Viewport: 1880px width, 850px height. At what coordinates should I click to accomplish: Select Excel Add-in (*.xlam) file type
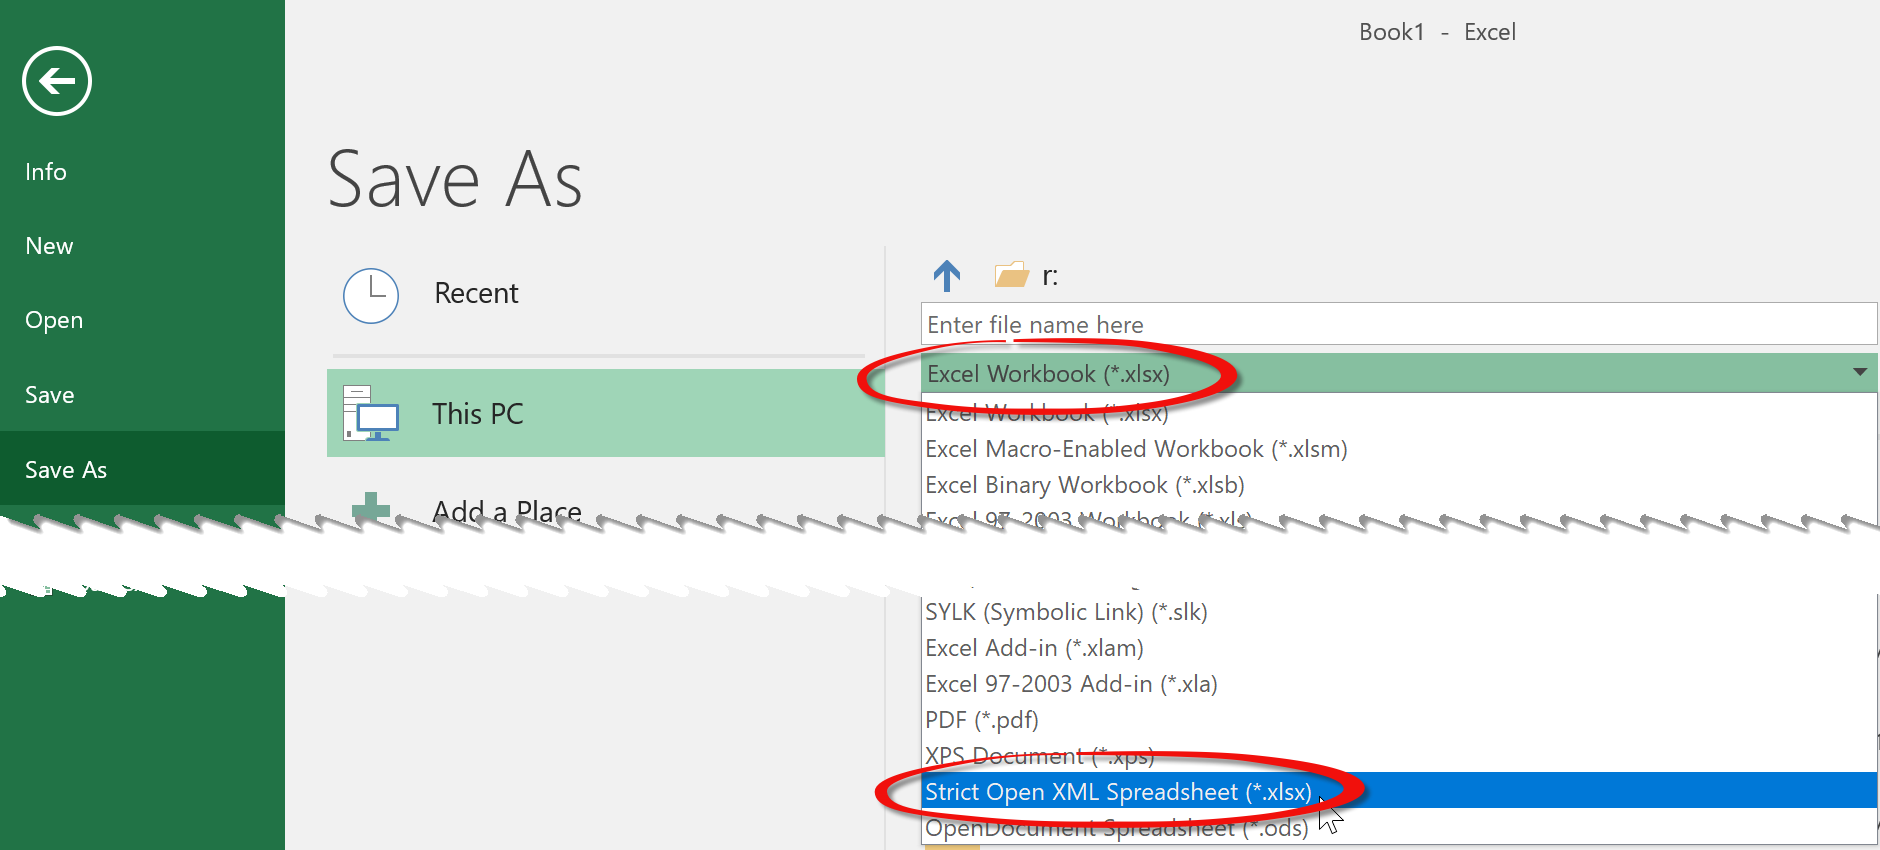pyautogui.click(x=1034, y=648)
